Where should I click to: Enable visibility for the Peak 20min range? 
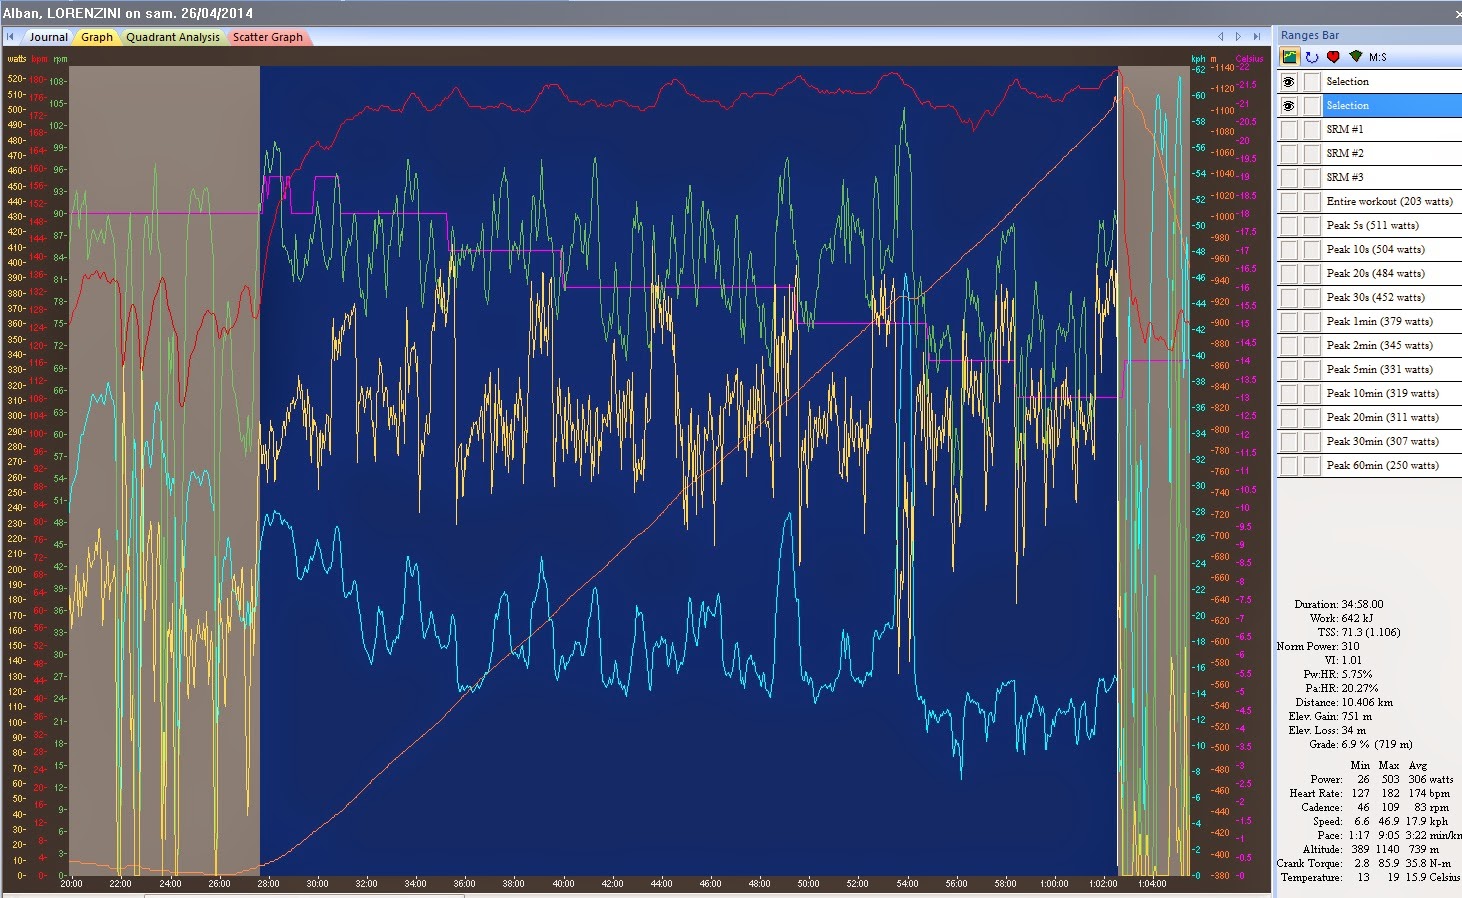pyautogui.click(x=1289, y=418)
